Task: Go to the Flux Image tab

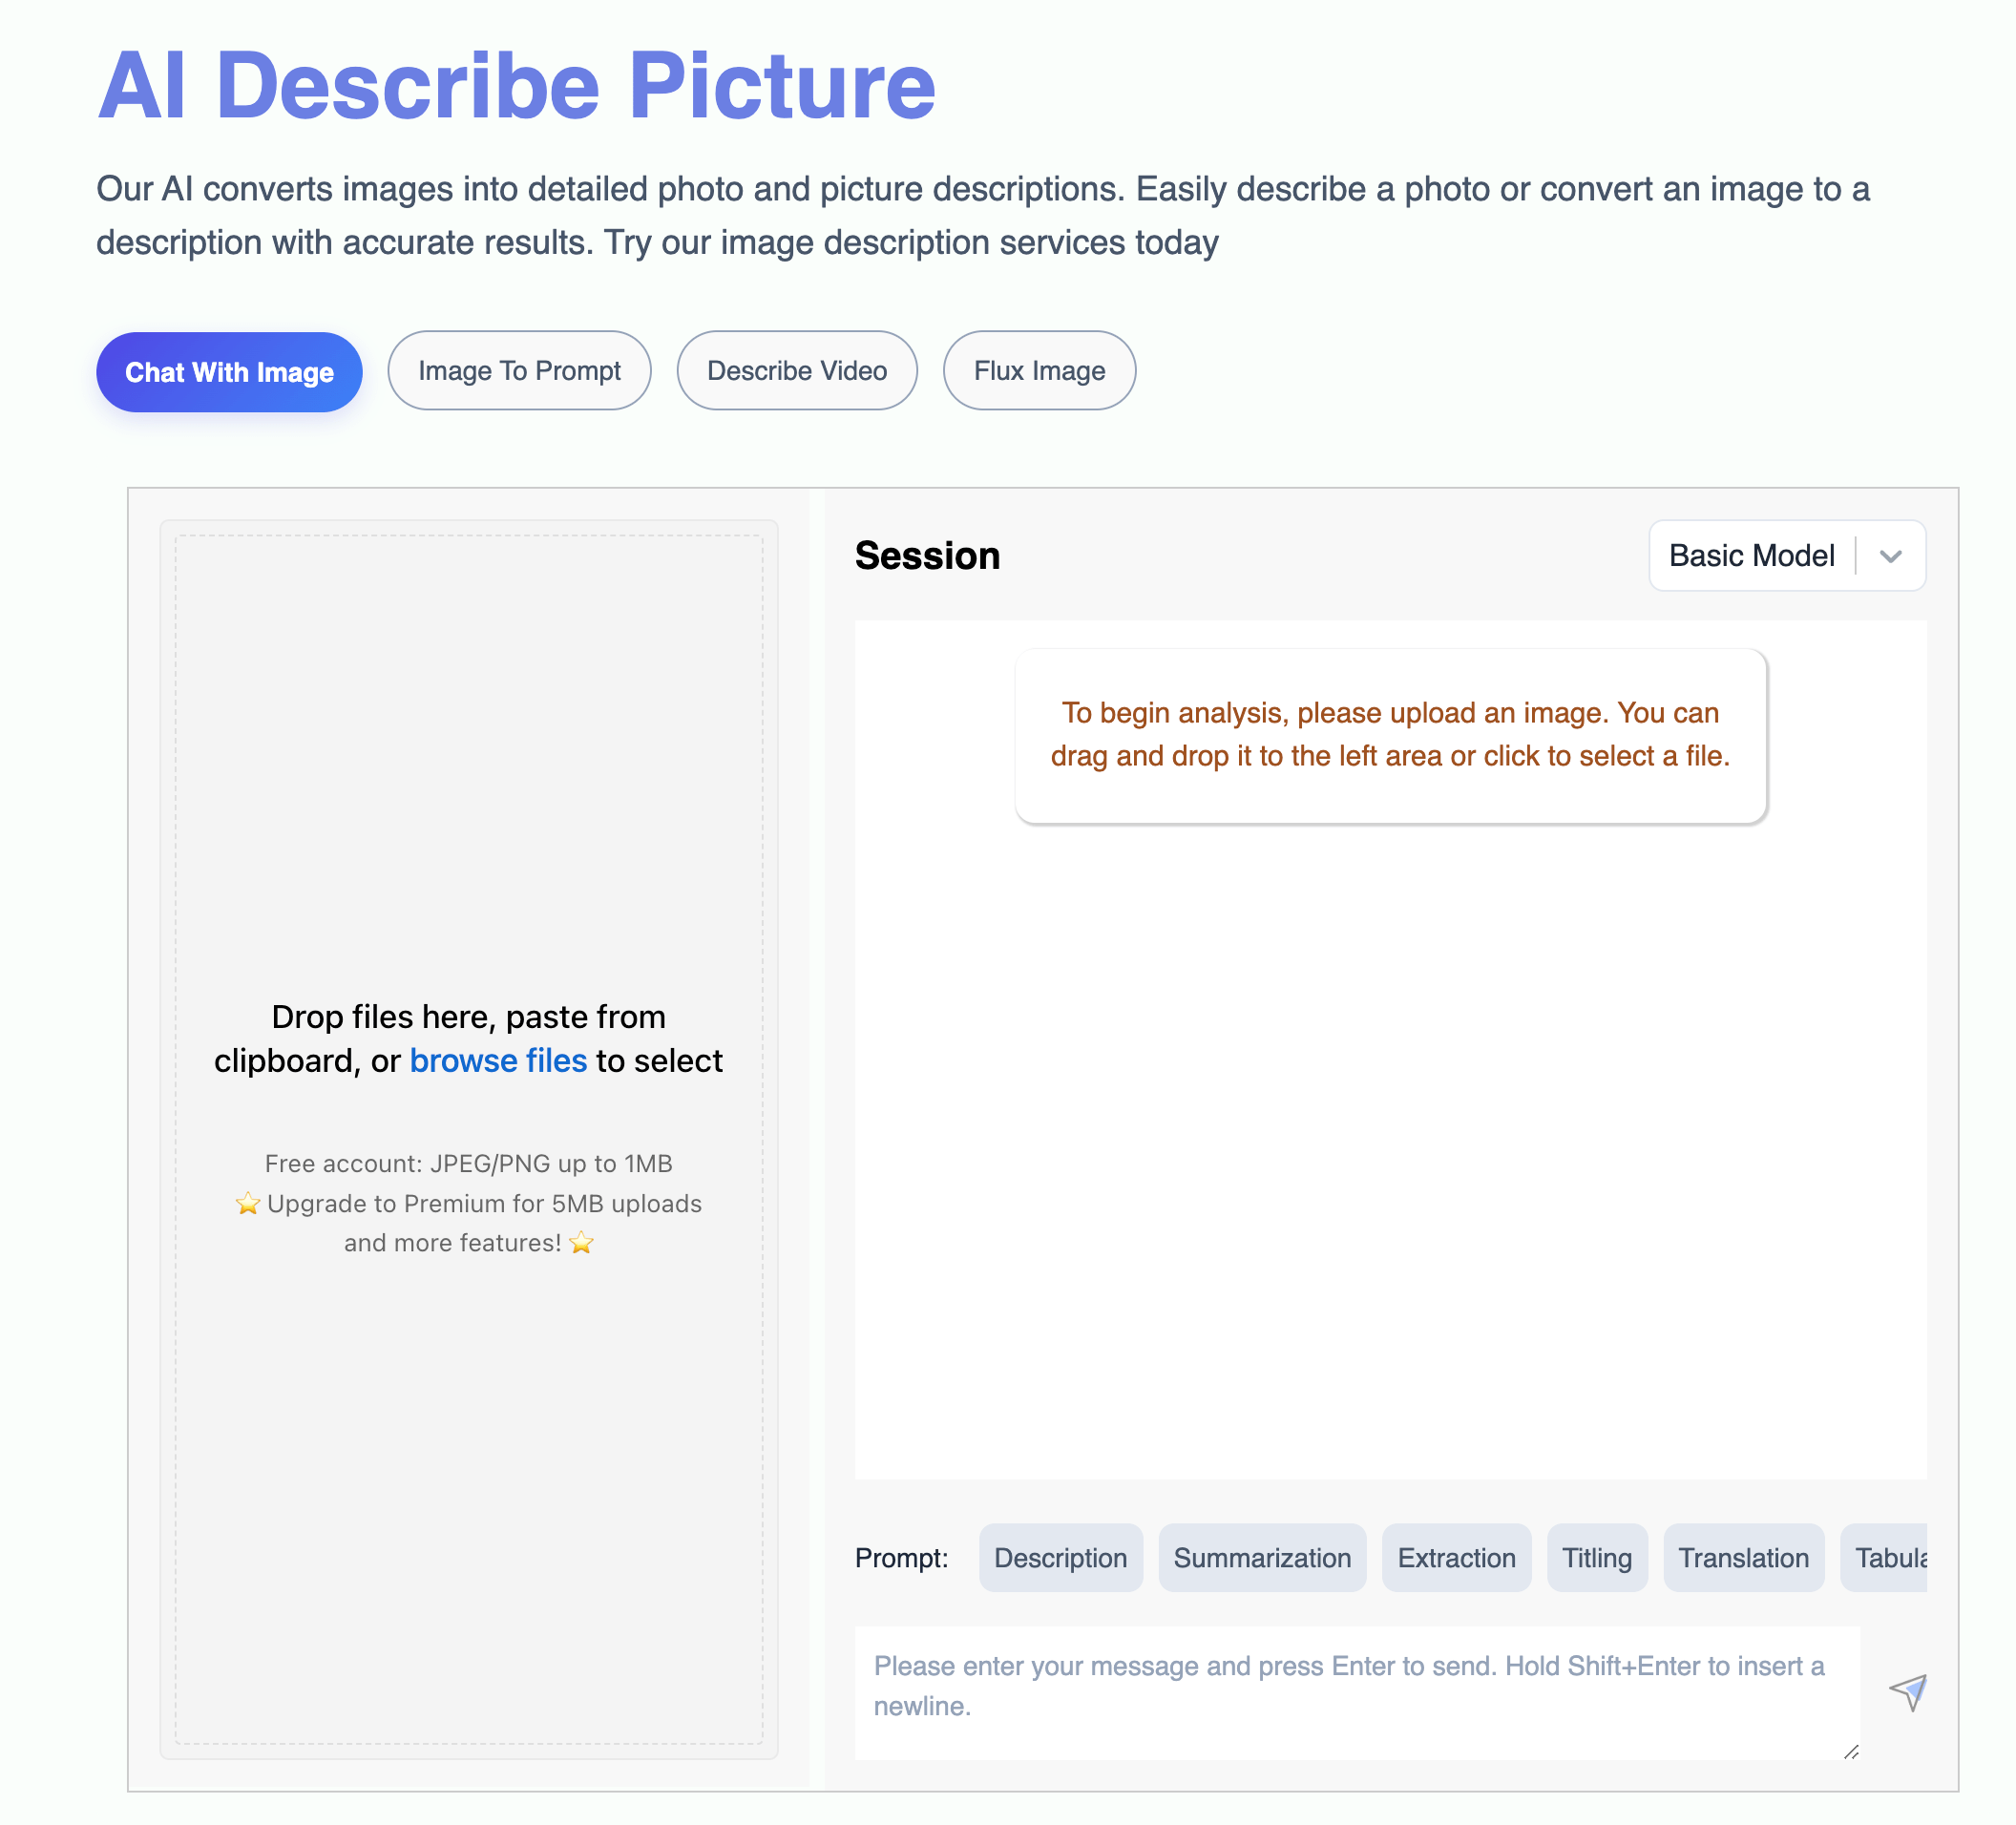Action: 1039,371
